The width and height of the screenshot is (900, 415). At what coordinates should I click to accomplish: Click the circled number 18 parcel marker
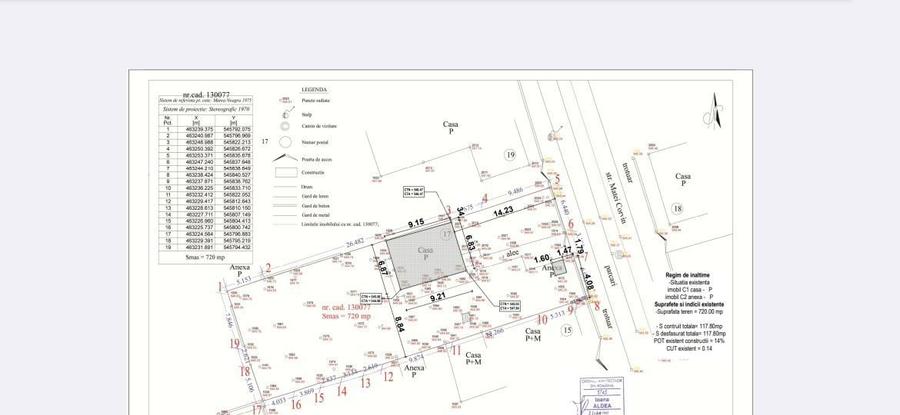pos(676,208)
